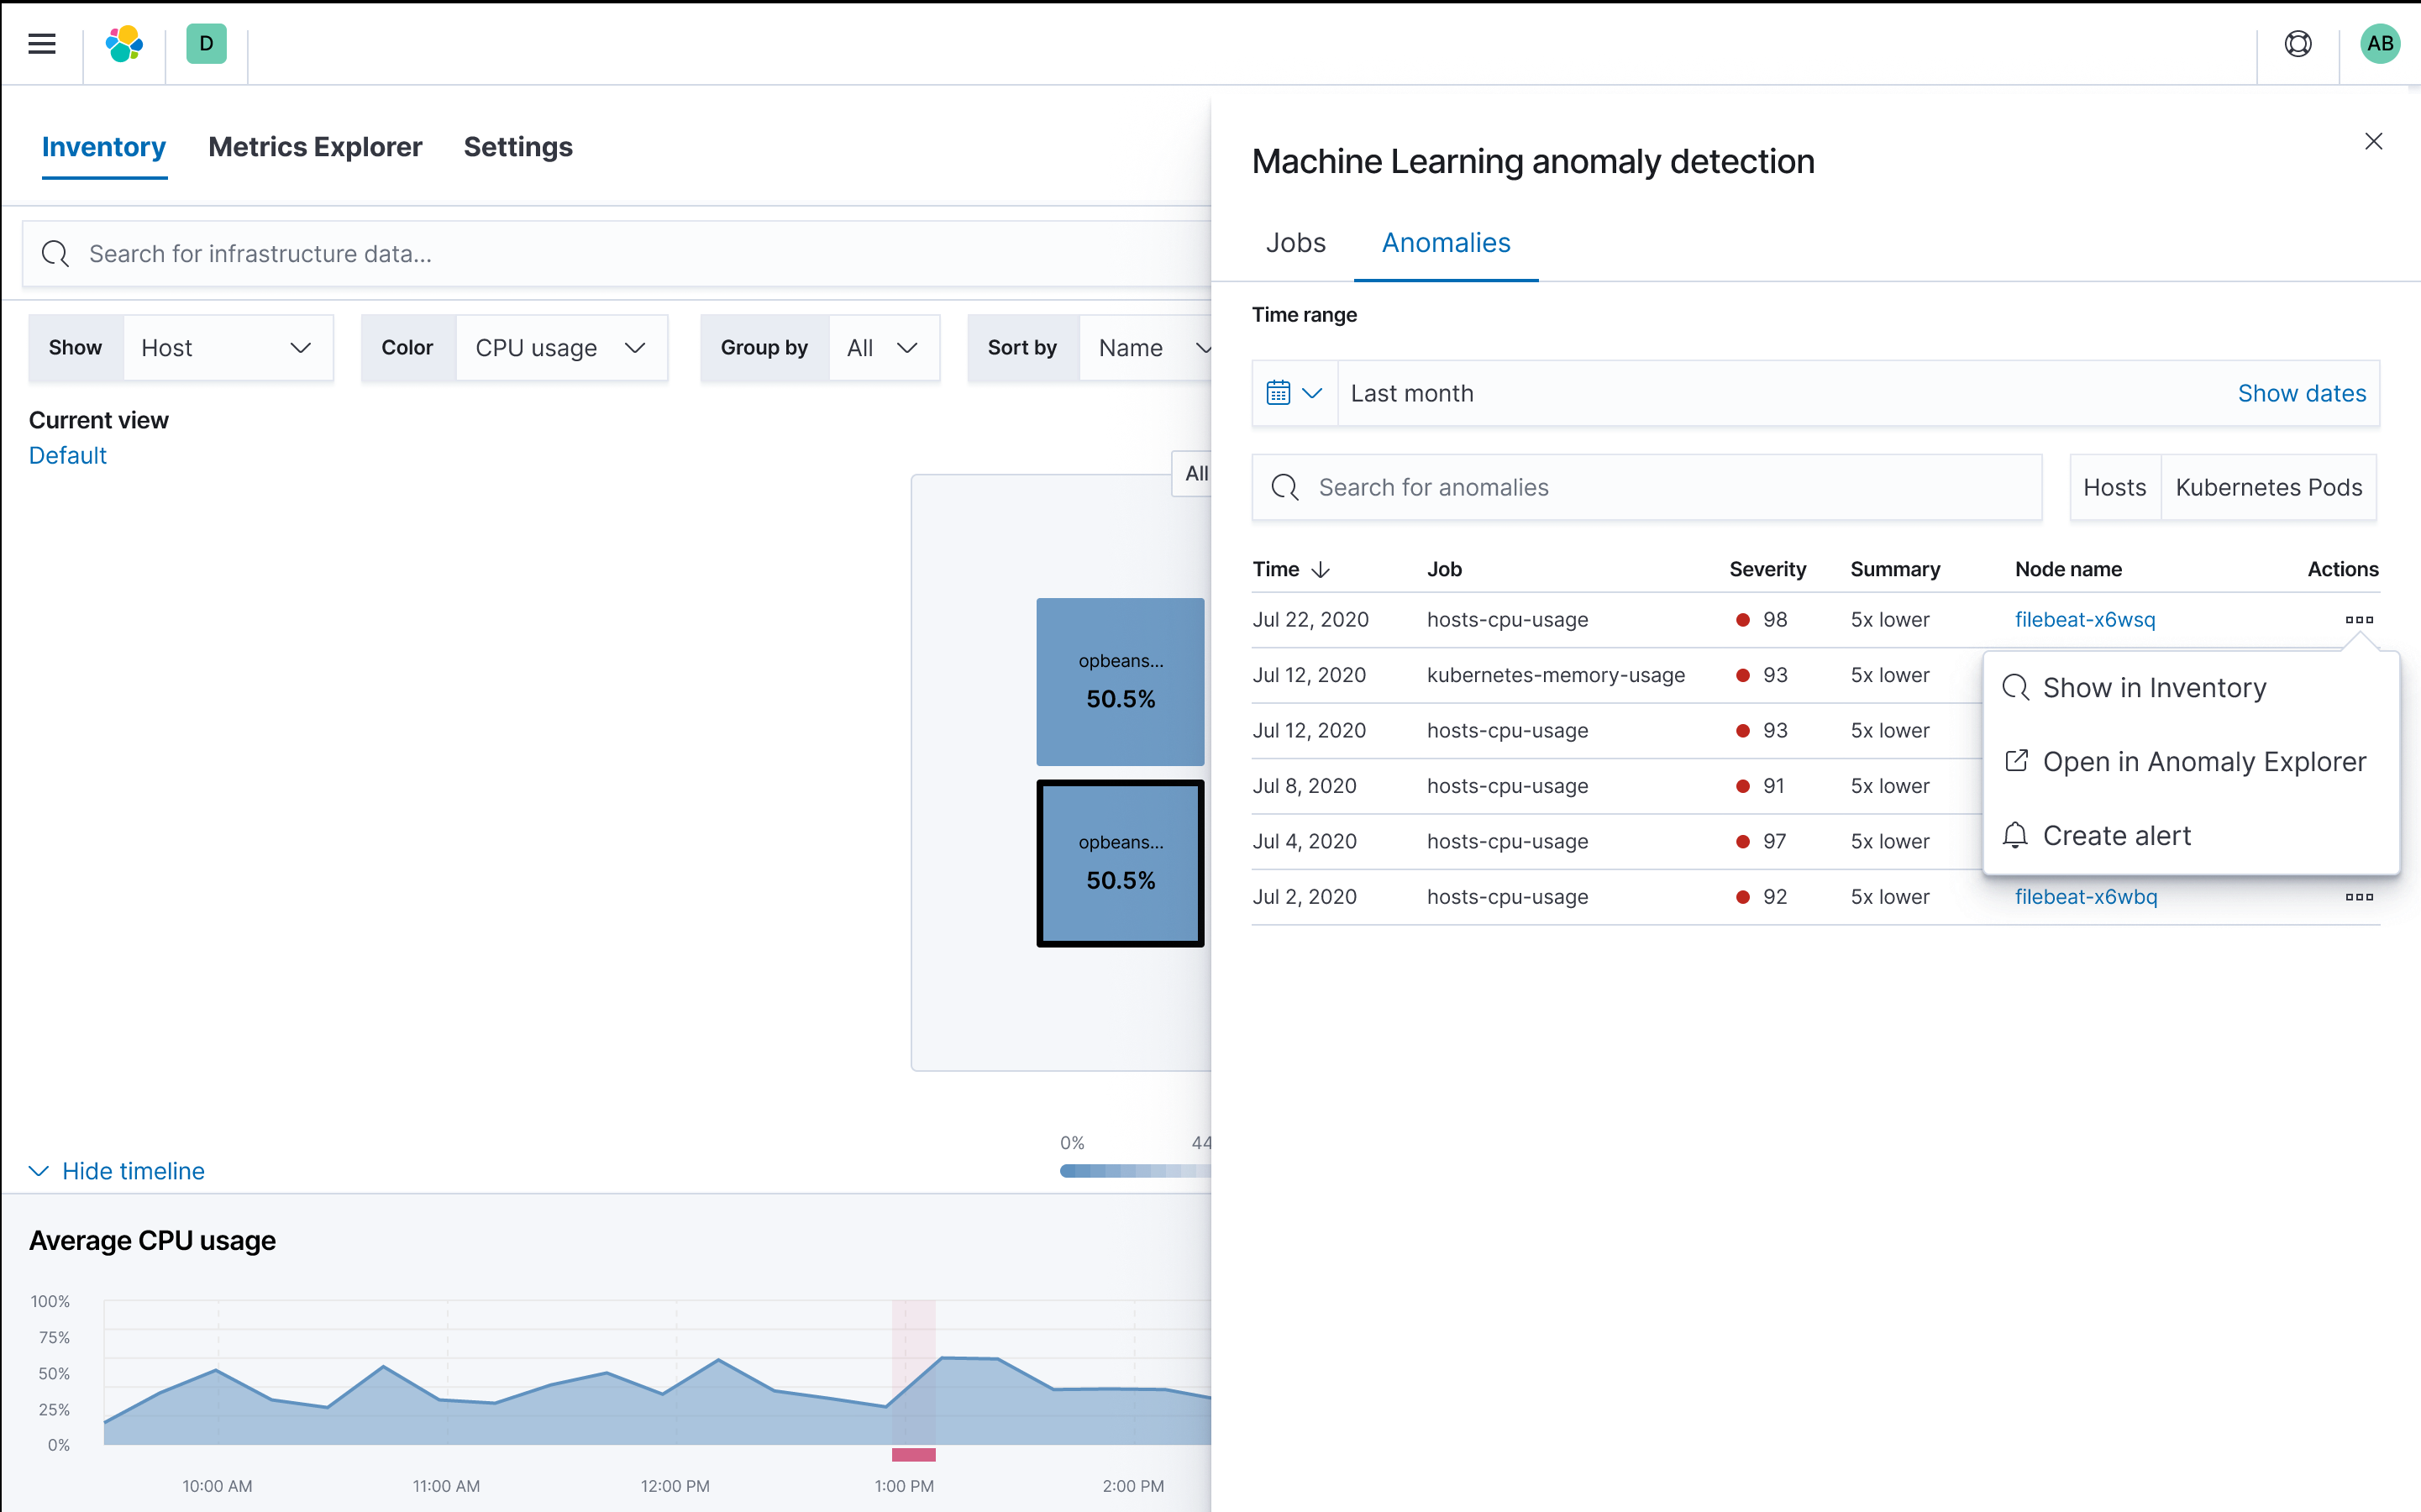This screenshot has width=2421, height=1512.
Task: Switch to the Inventory tab
Action: click(104, 147)
